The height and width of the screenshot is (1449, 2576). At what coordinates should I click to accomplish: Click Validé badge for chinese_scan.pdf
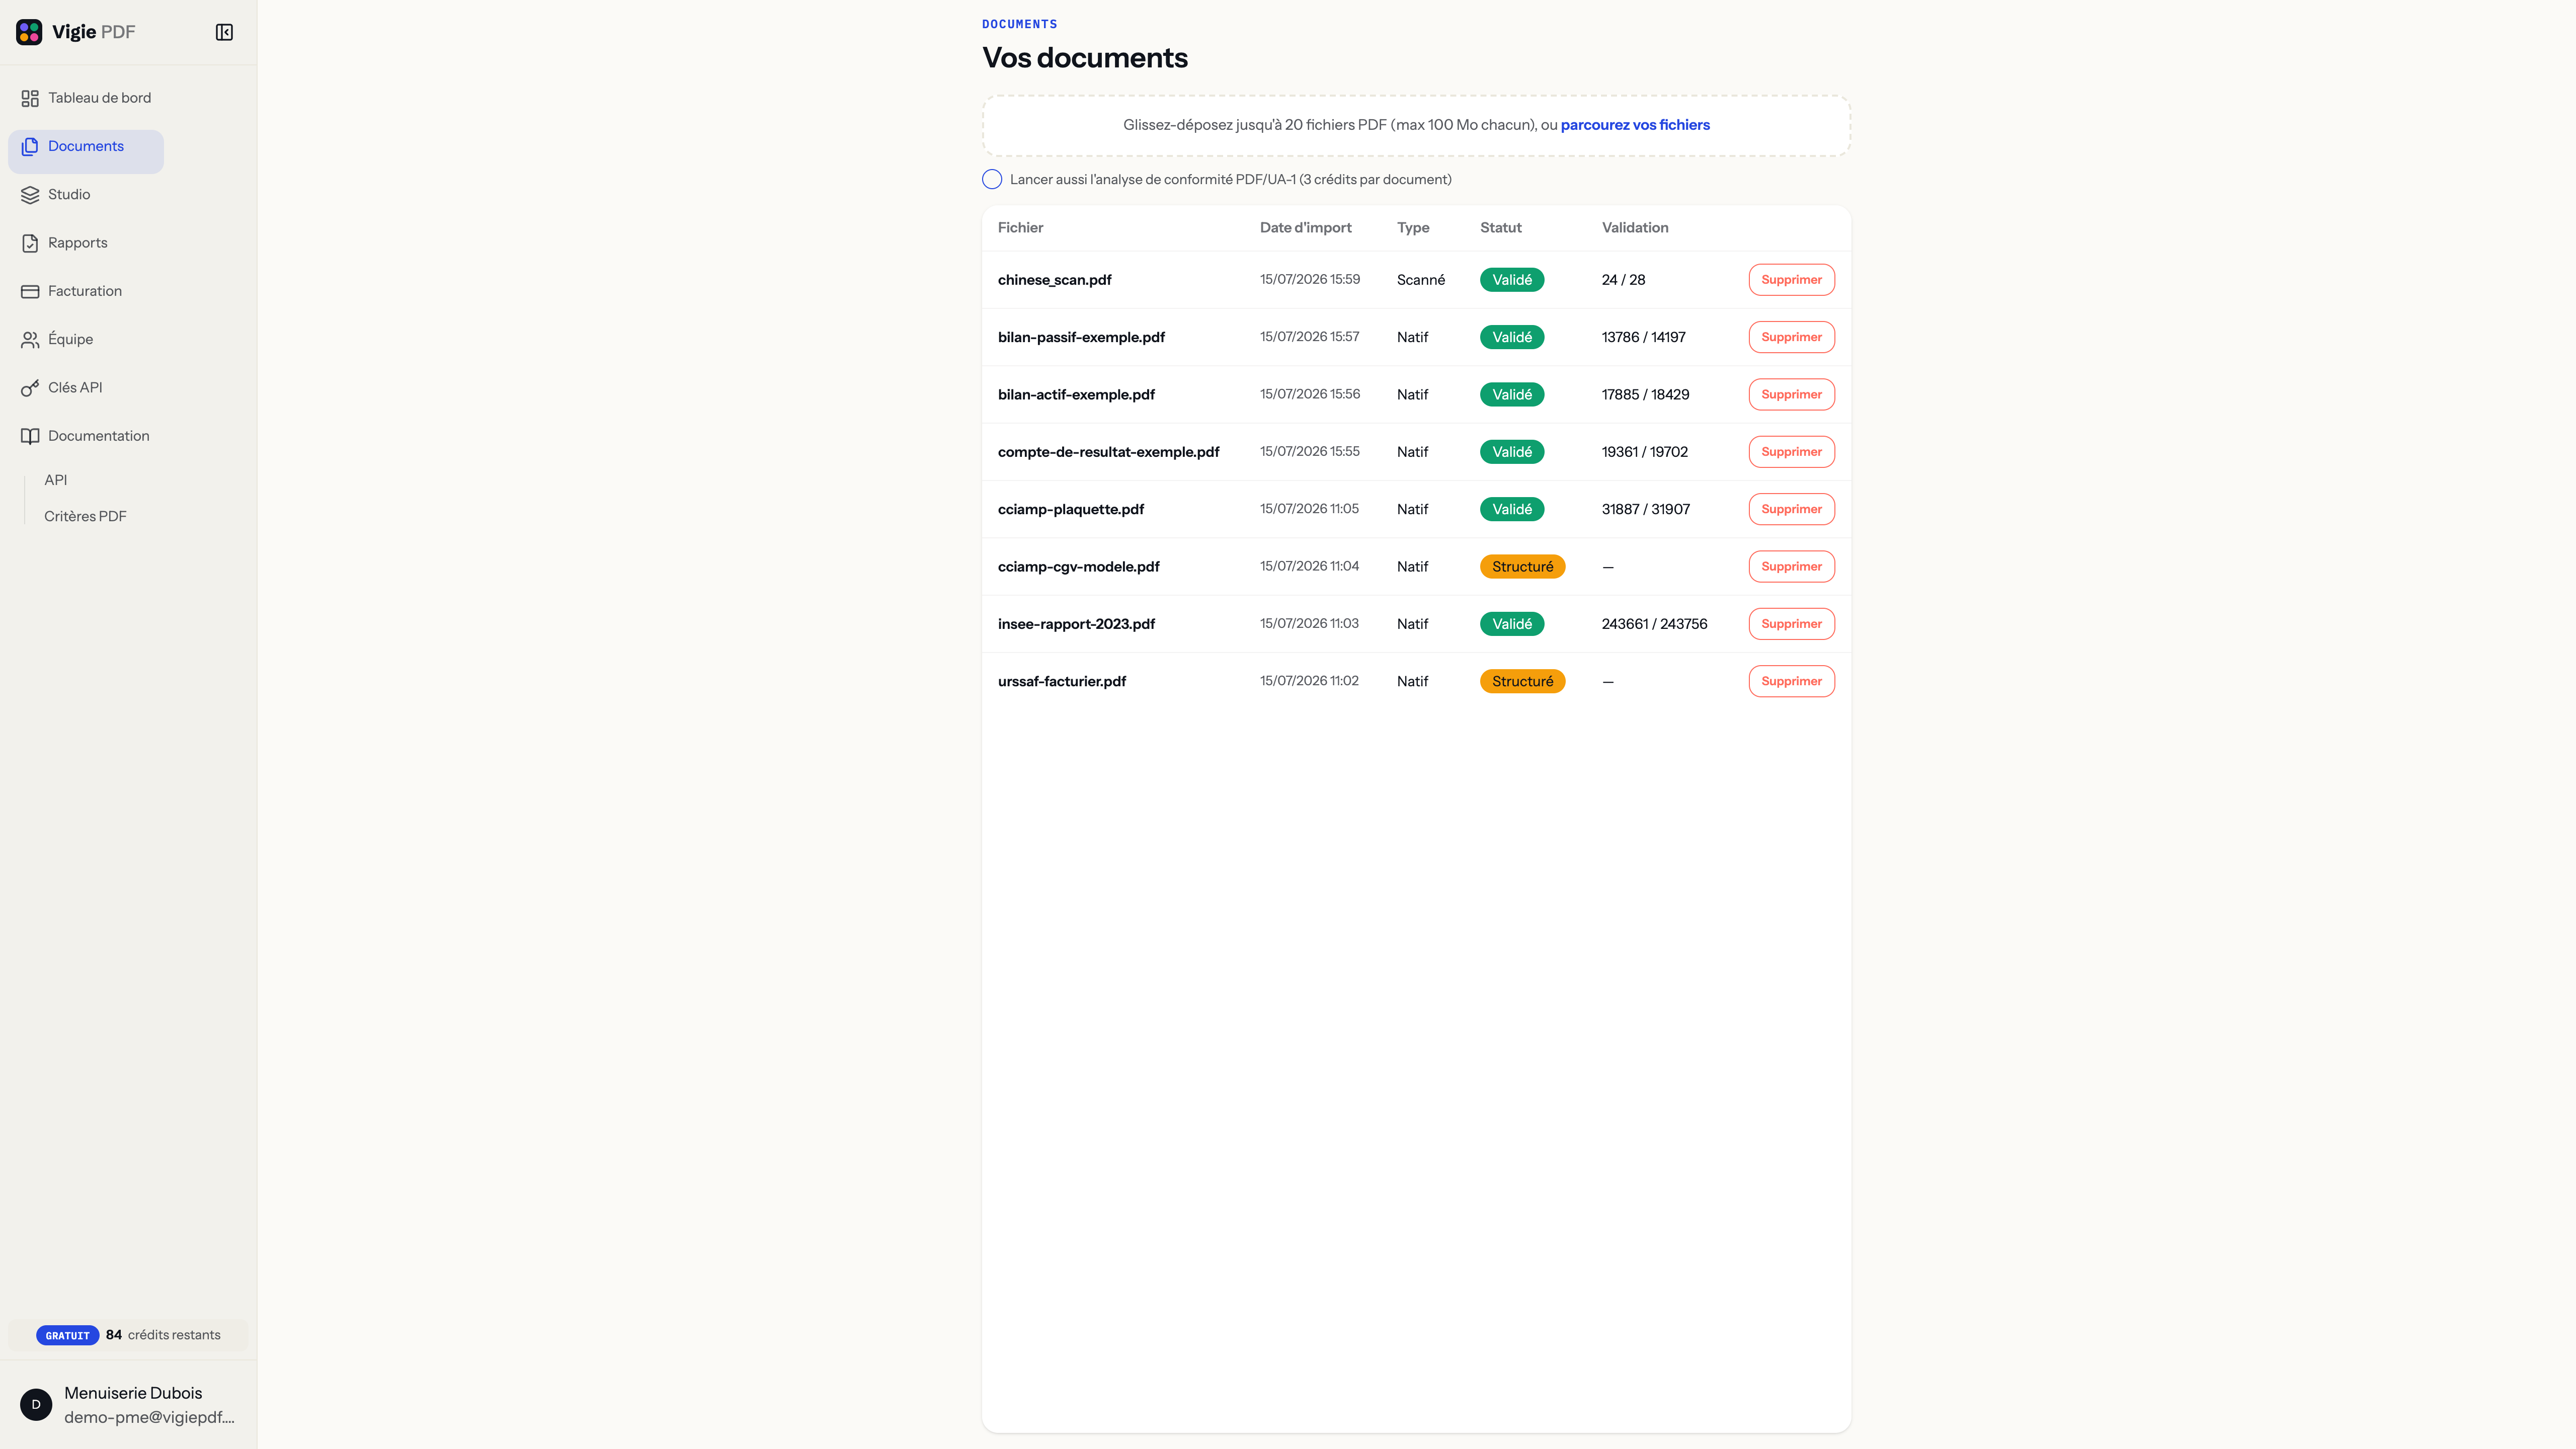click(x=1511, y=280)
